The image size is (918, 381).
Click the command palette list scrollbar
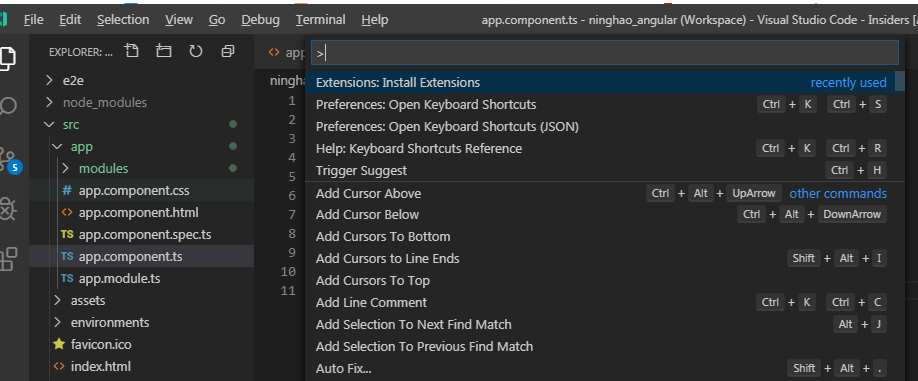pos(900,81)
